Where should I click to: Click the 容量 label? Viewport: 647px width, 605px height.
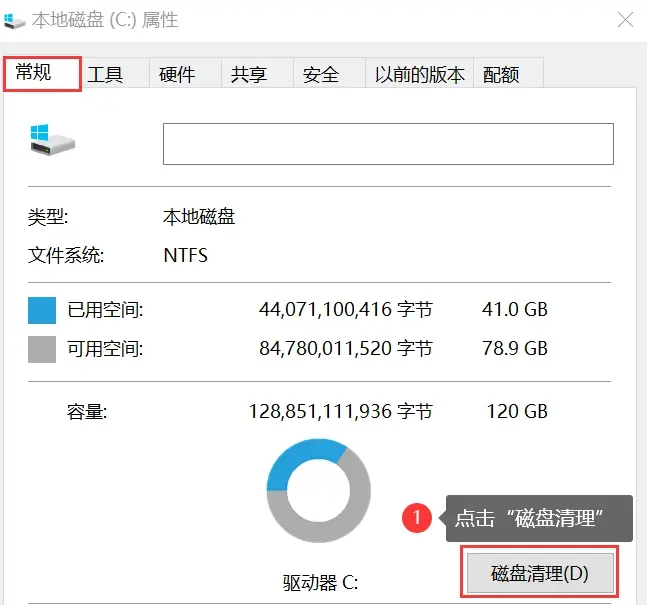click(87, 412)
